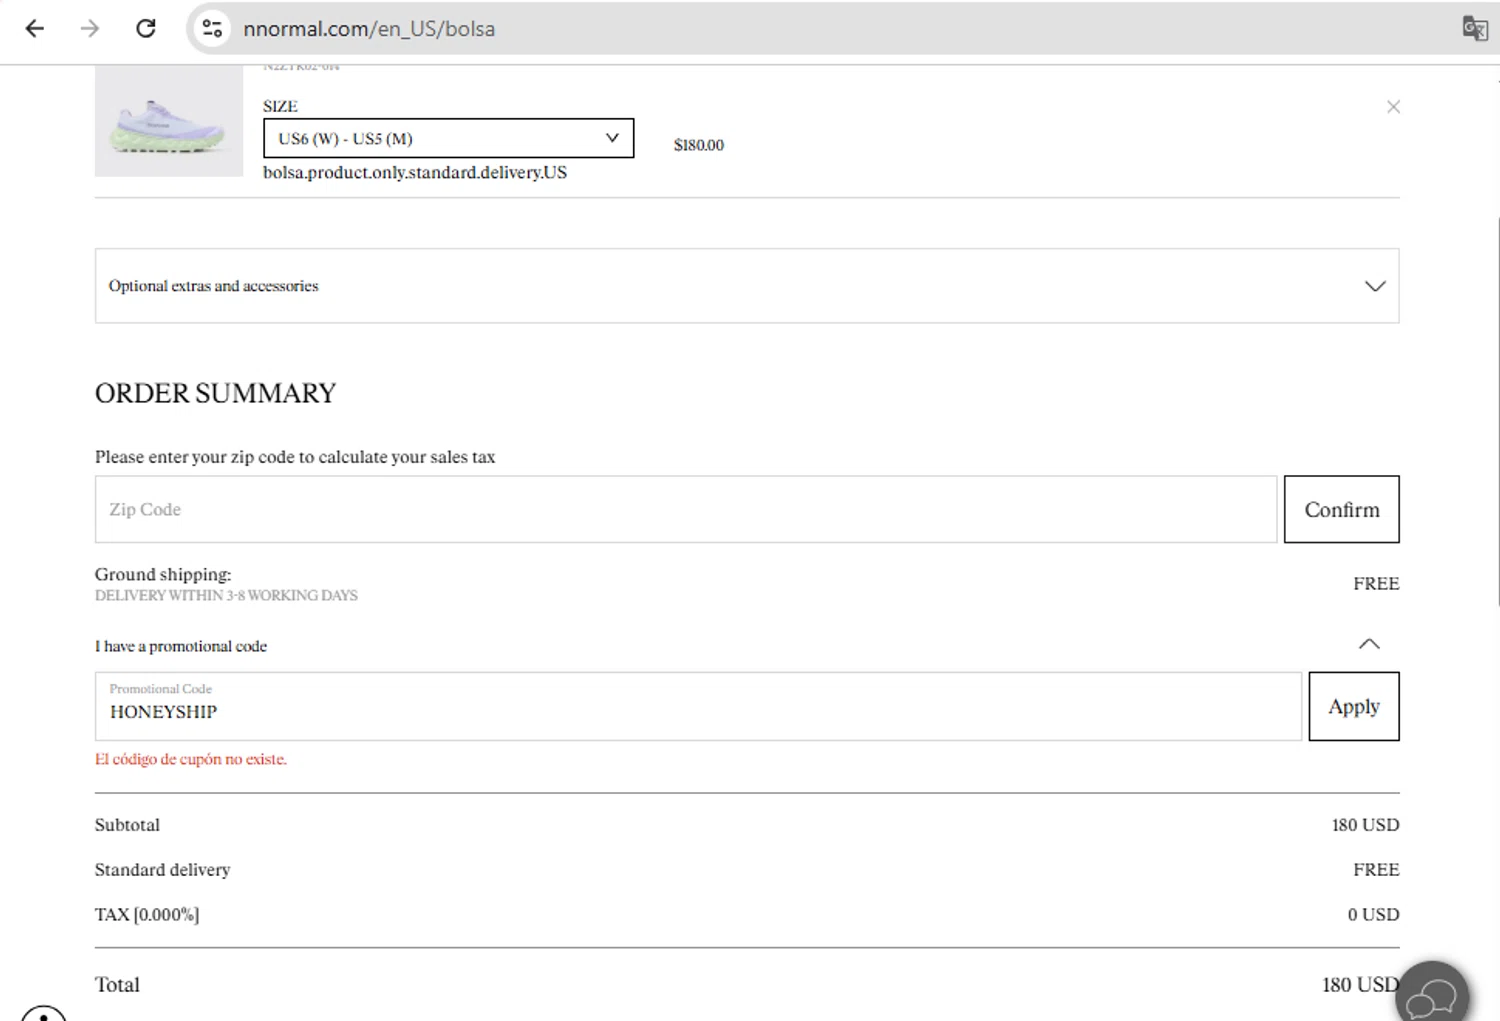Reload the nnormal.com page

coord(146,28)
